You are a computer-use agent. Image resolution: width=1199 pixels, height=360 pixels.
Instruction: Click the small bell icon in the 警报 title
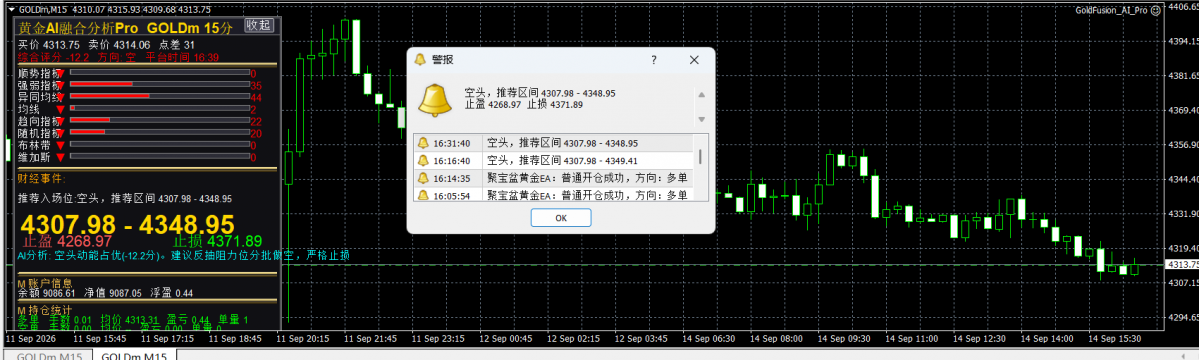click(419, 59)
